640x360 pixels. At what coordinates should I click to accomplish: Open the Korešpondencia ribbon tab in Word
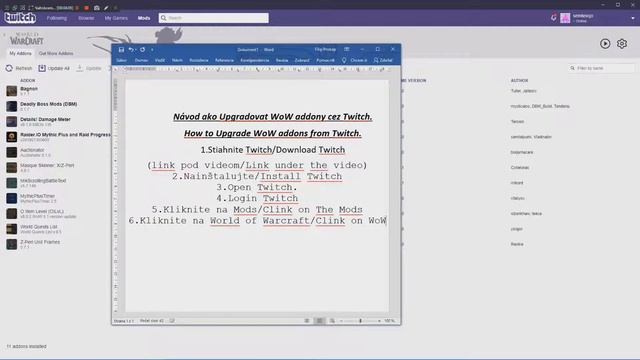255,60
